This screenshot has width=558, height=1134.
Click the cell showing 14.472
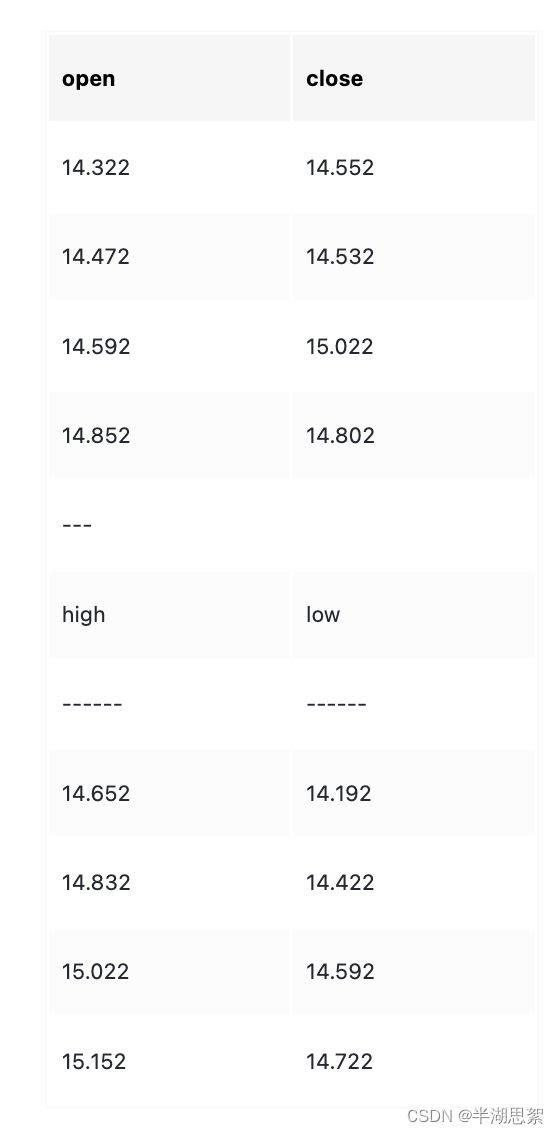click(169, 257)
